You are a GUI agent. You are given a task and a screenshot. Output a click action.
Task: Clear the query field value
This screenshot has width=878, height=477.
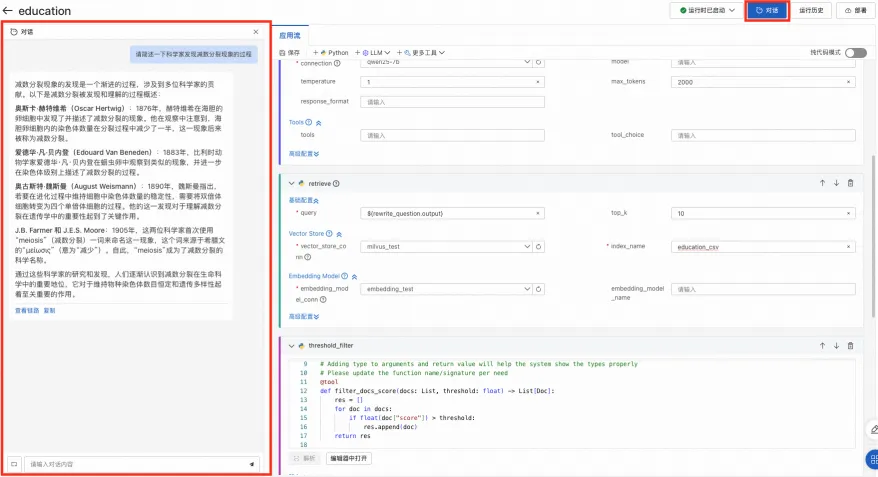click(538, 213)
